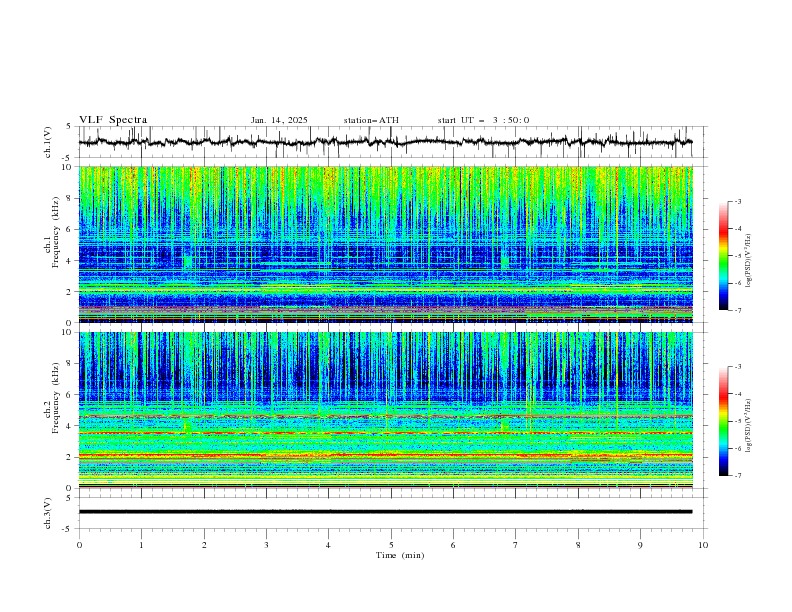Viewport: 792px width, 612px height.
Task: Click time axis tick label '0'
Action: [79, 545]
